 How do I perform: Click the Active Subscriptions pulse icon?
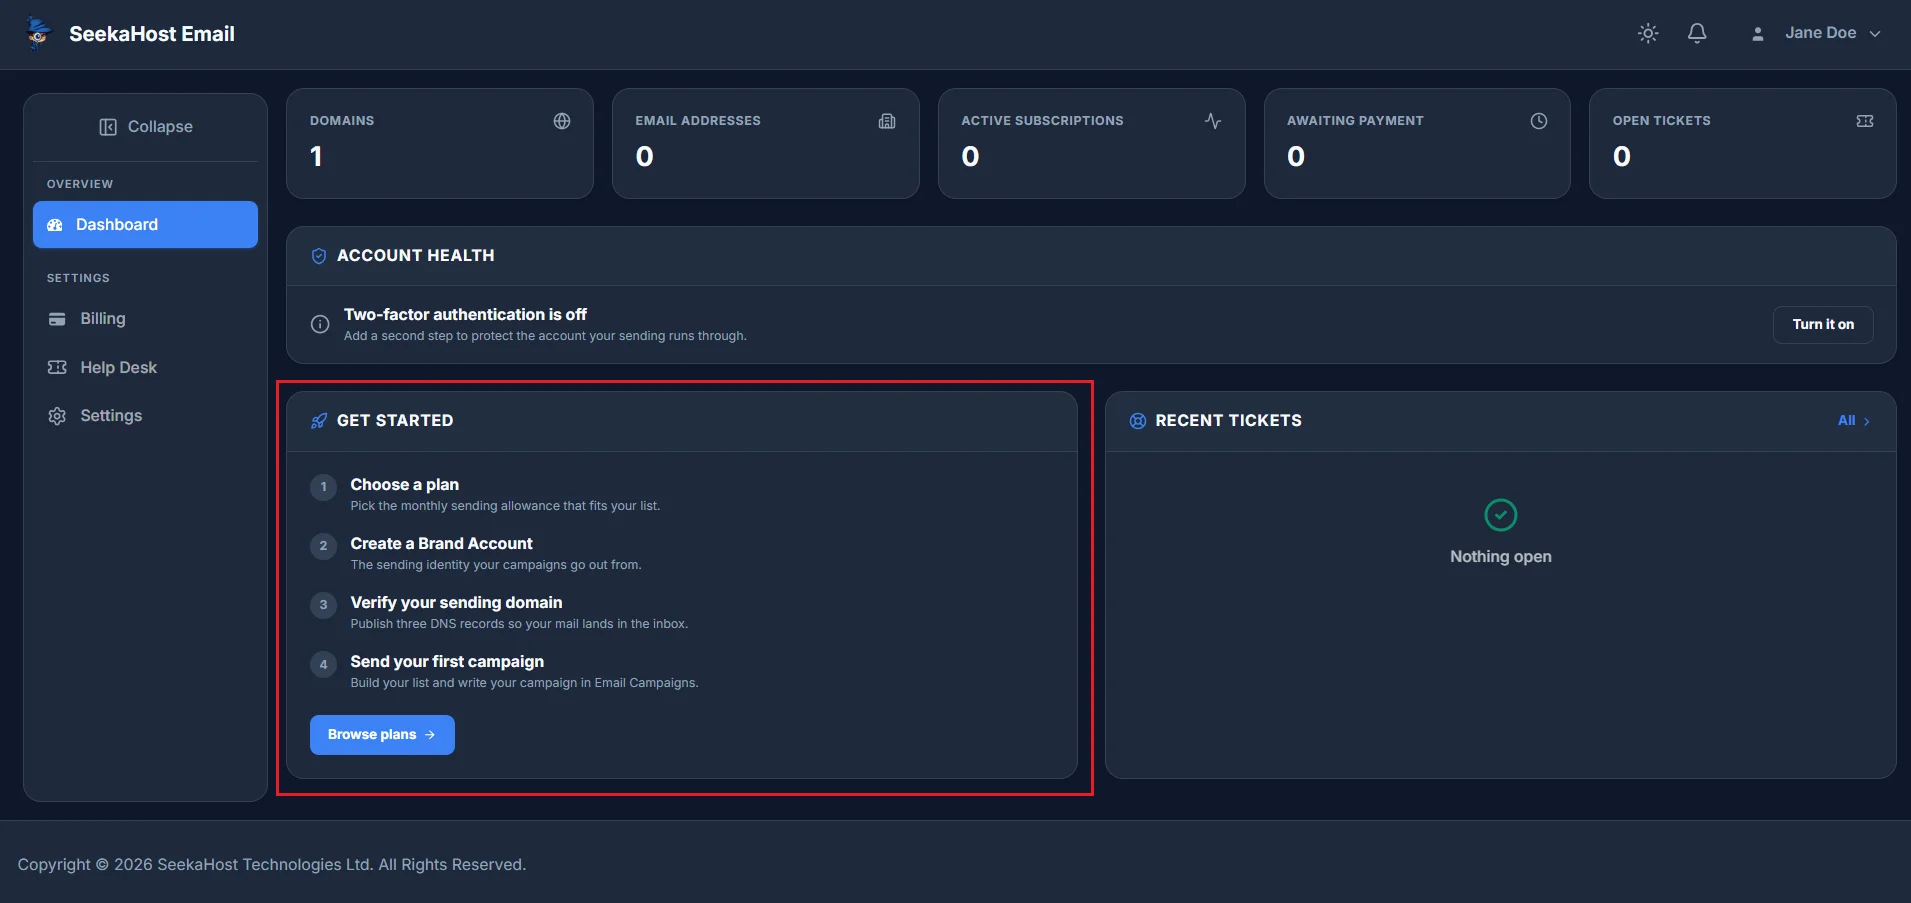tap(1213, 121)
